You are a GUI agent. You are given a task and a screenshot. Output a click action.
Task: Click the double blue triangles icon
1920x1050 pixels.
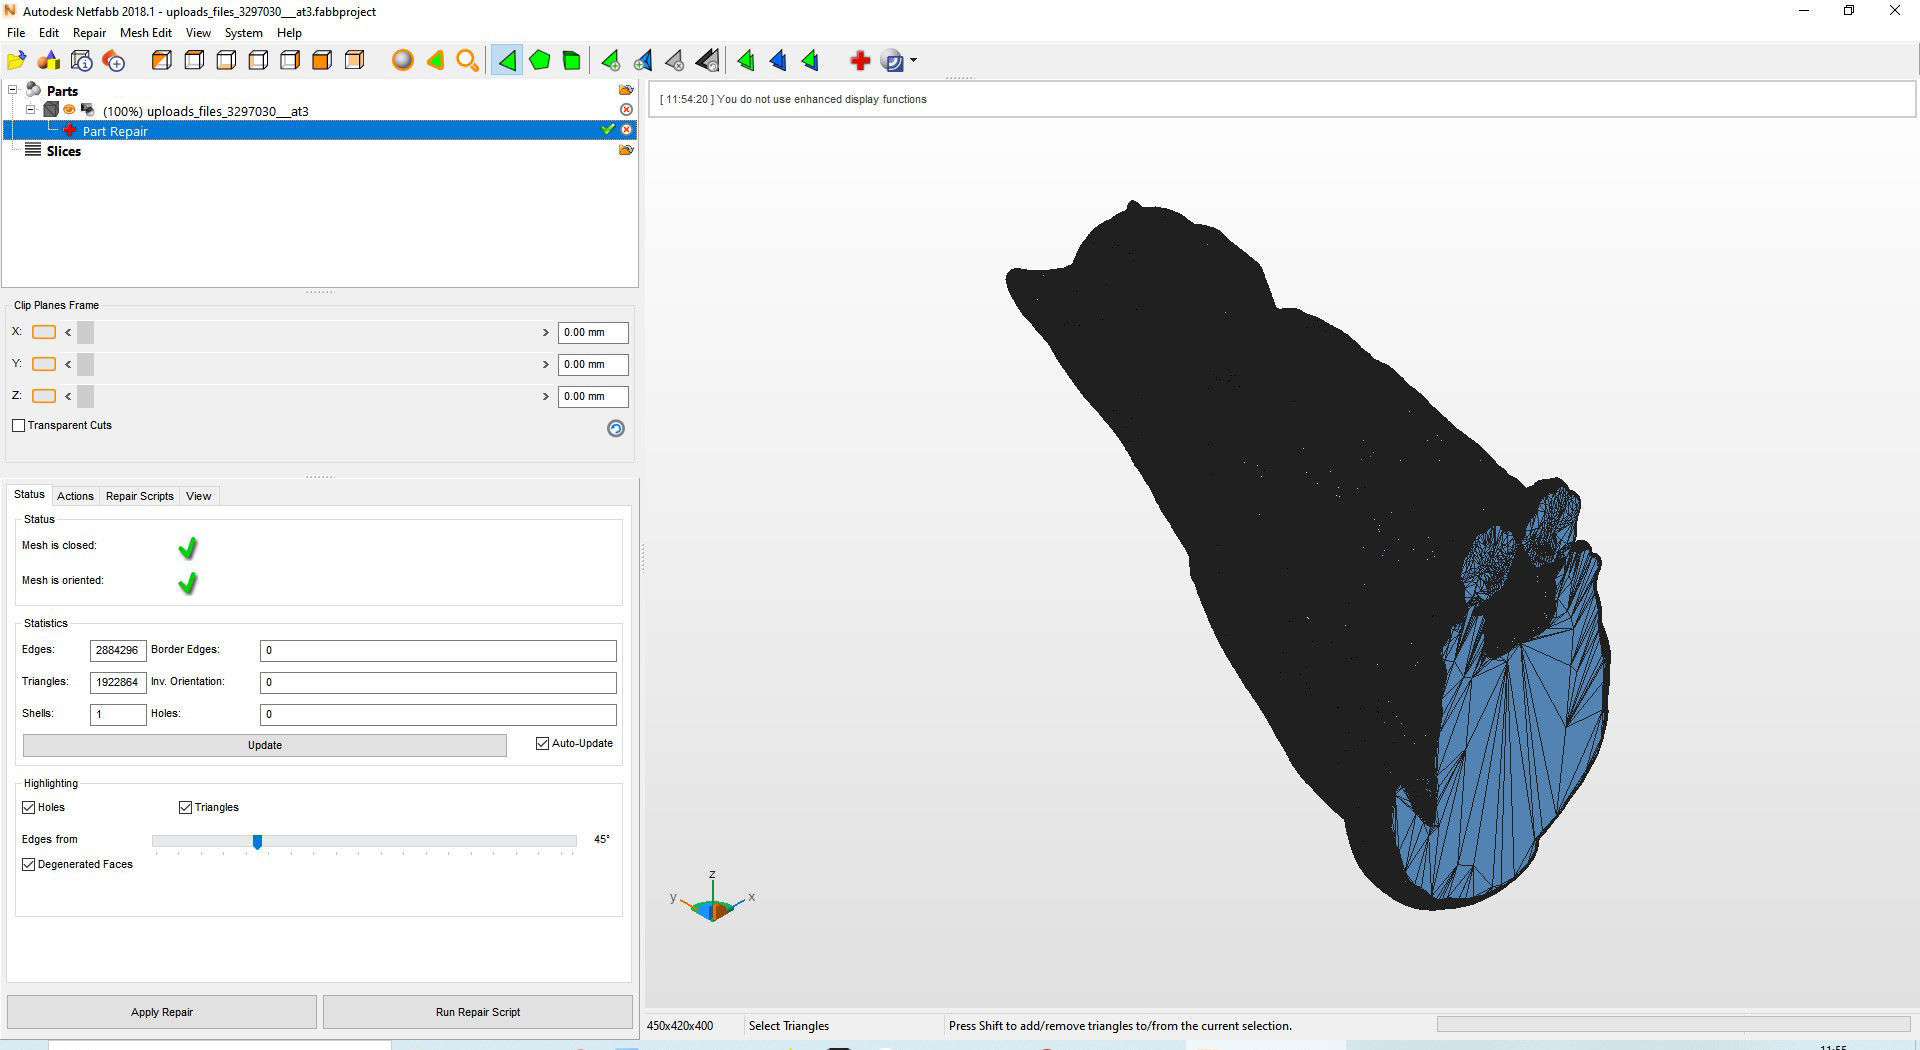point(778,61)
